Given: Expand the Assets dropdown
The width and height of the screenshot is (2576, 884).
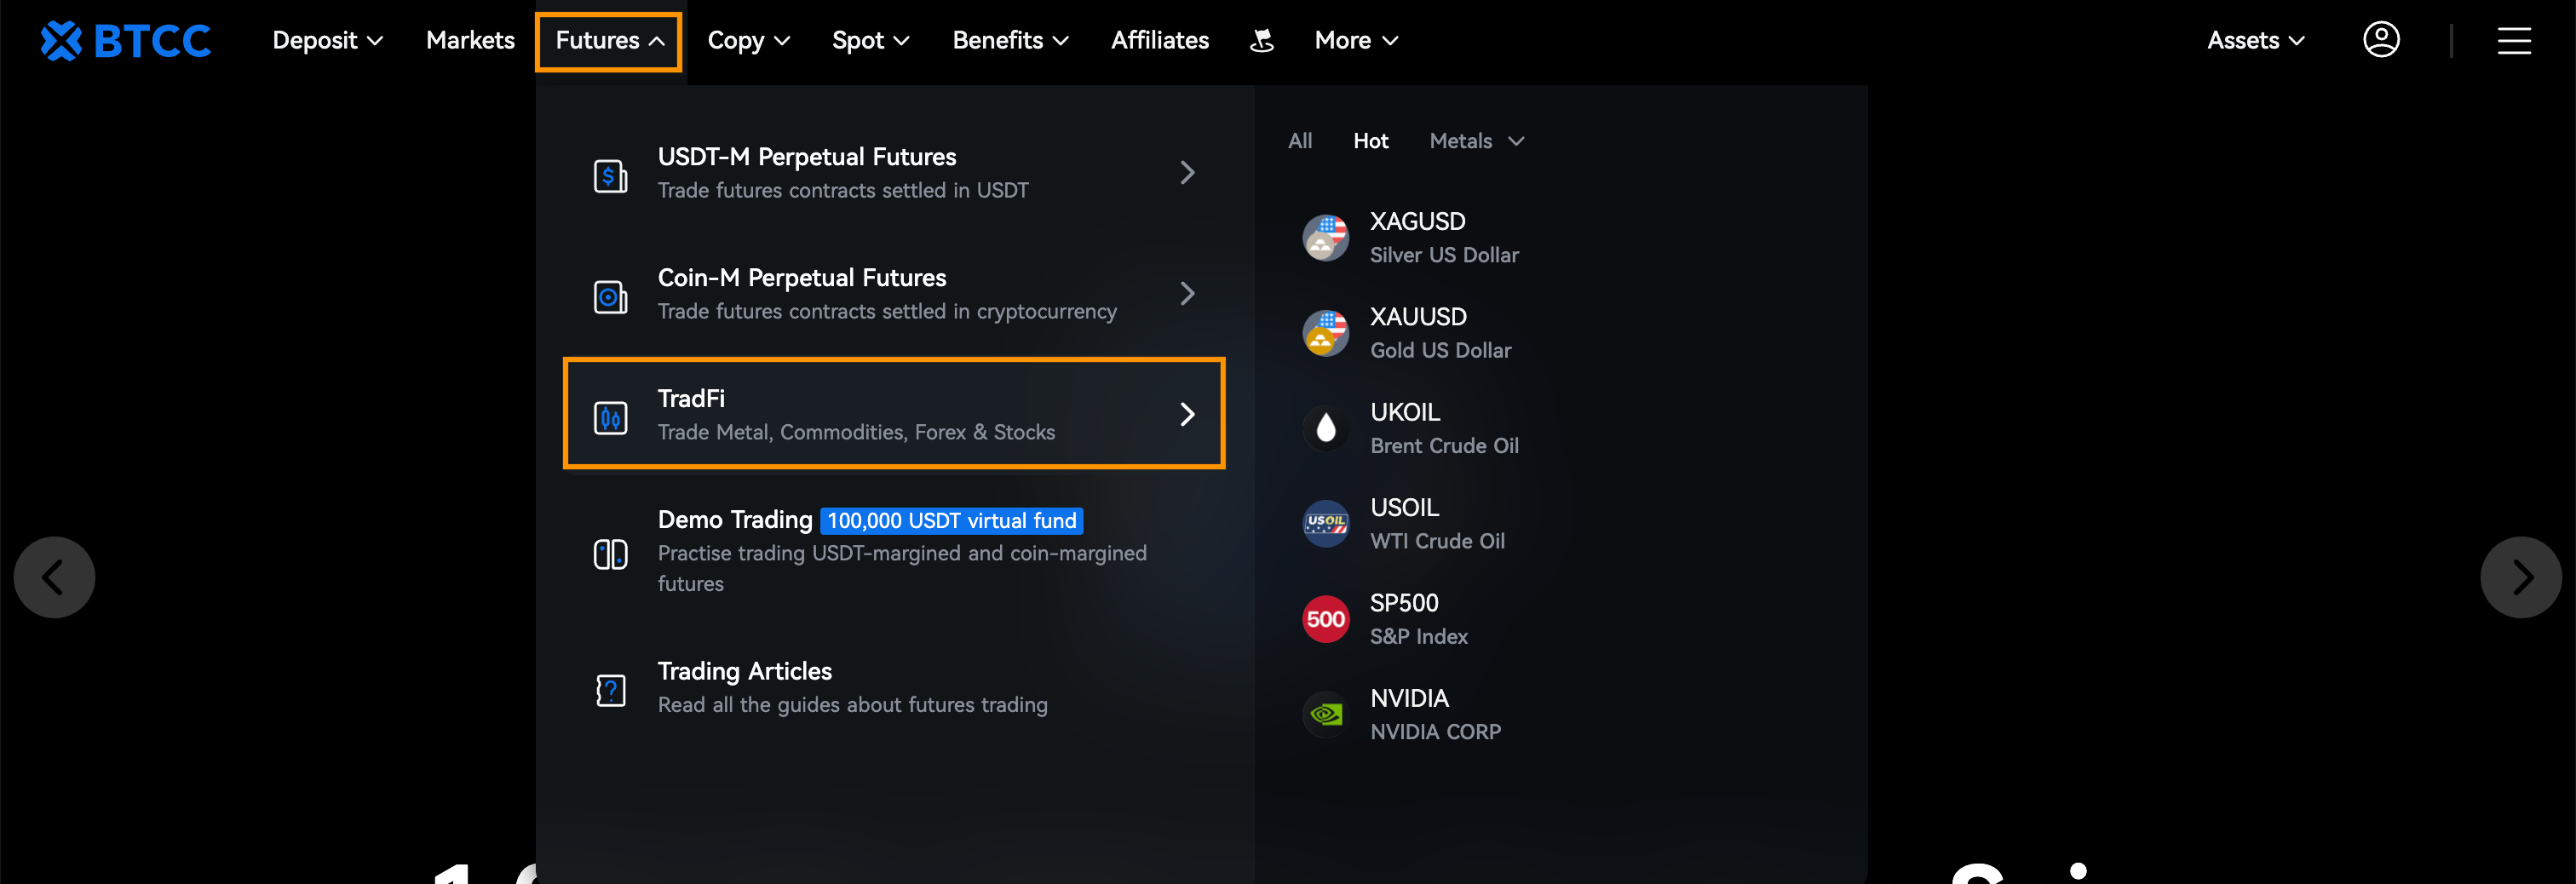Looking at the screenshot, I should [2255, 41].
